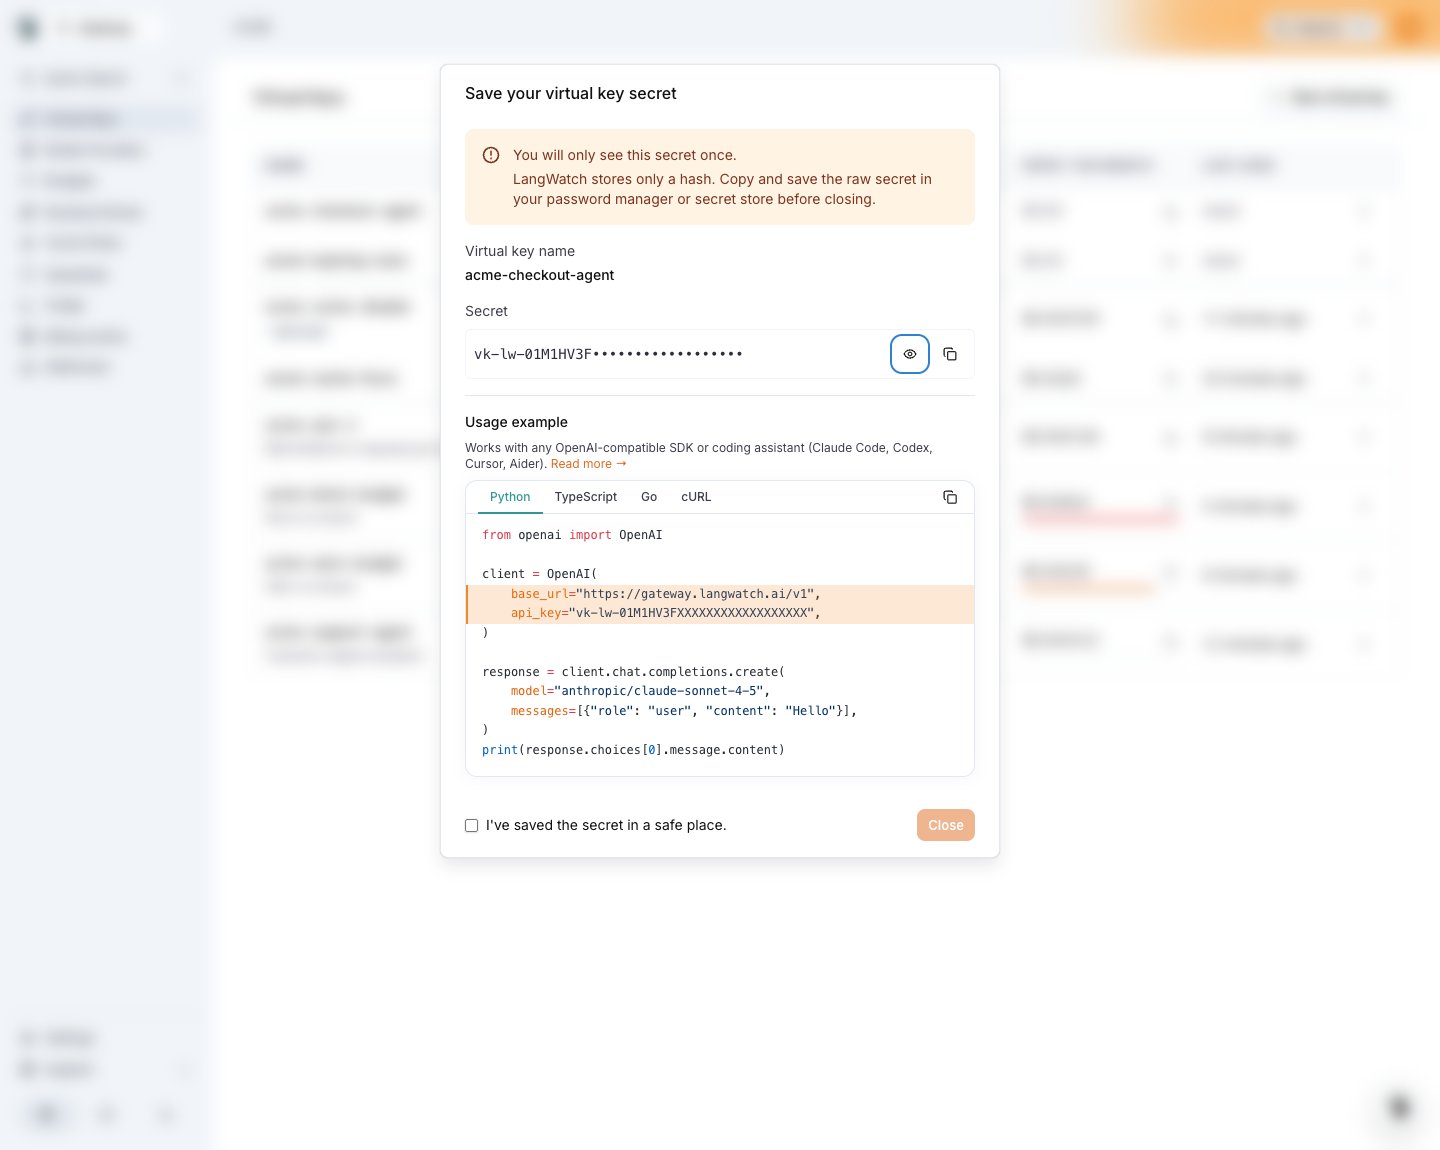Click the 'Usage example' heading
The height and width of the screenshot is (1150, 1440).
[x=516, y=422]
